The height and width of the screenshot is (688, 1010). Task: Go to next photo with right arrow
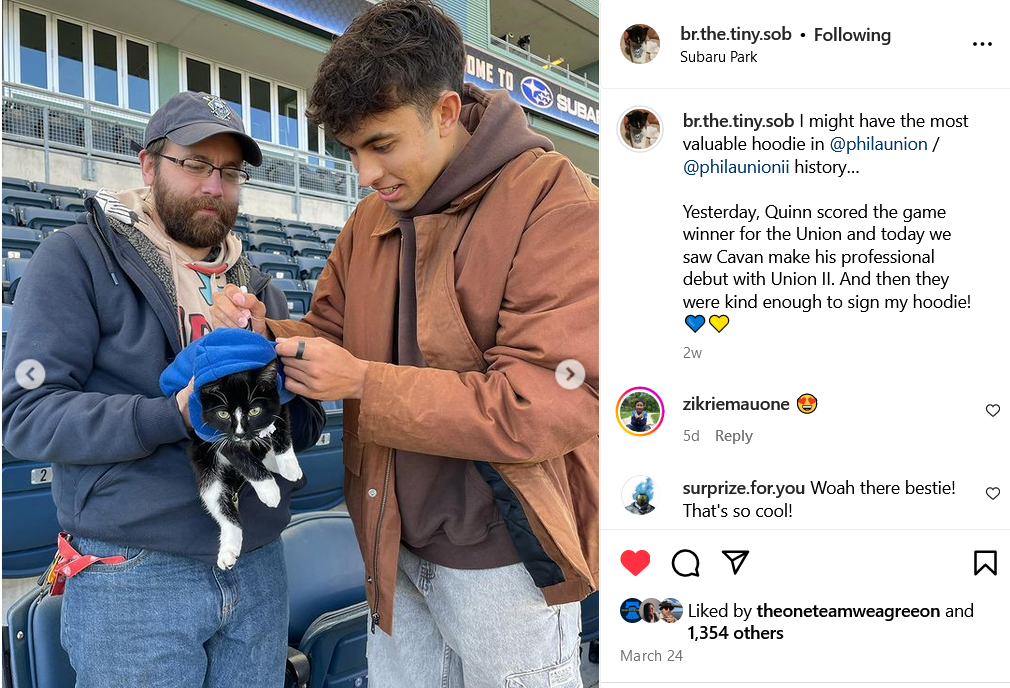pyautogui.click(x=570, y=375)
